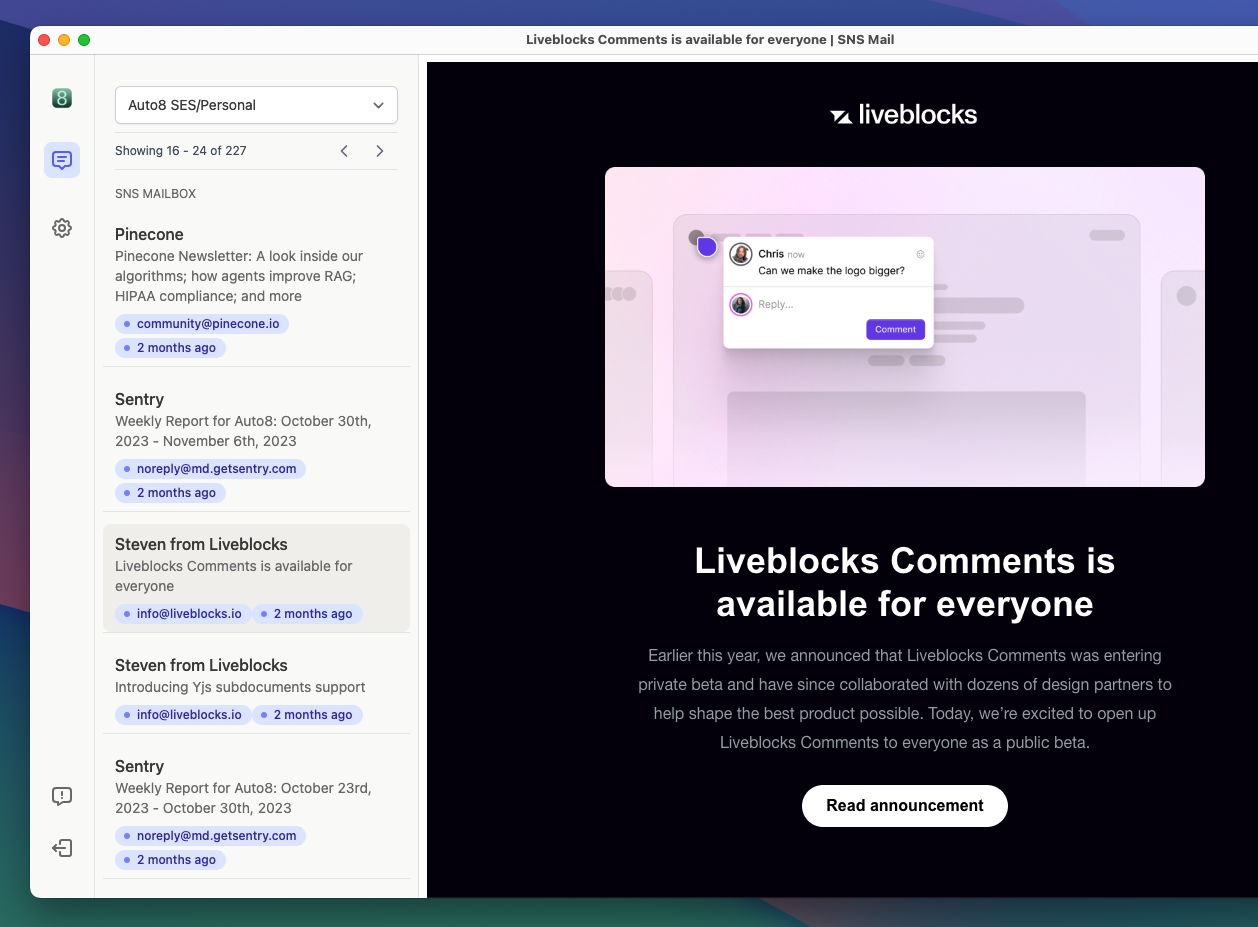The image size is (1258, 927).
Task: Click the Reply... field in comment preview
Action: [776, 304]
